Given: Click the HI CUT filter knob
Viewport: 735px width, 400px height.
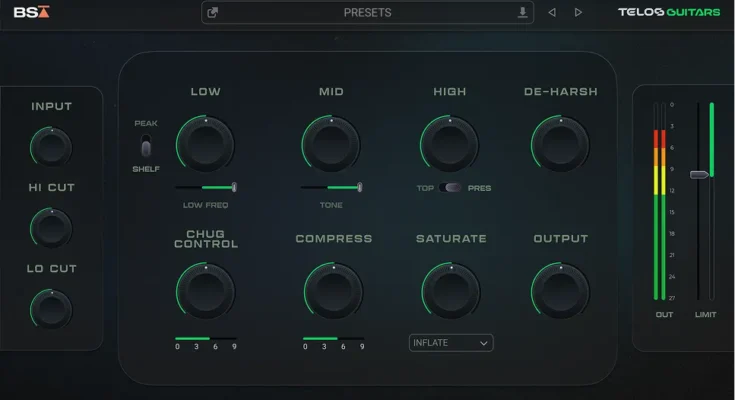Looking at the screenshot, I should (51, 228).
